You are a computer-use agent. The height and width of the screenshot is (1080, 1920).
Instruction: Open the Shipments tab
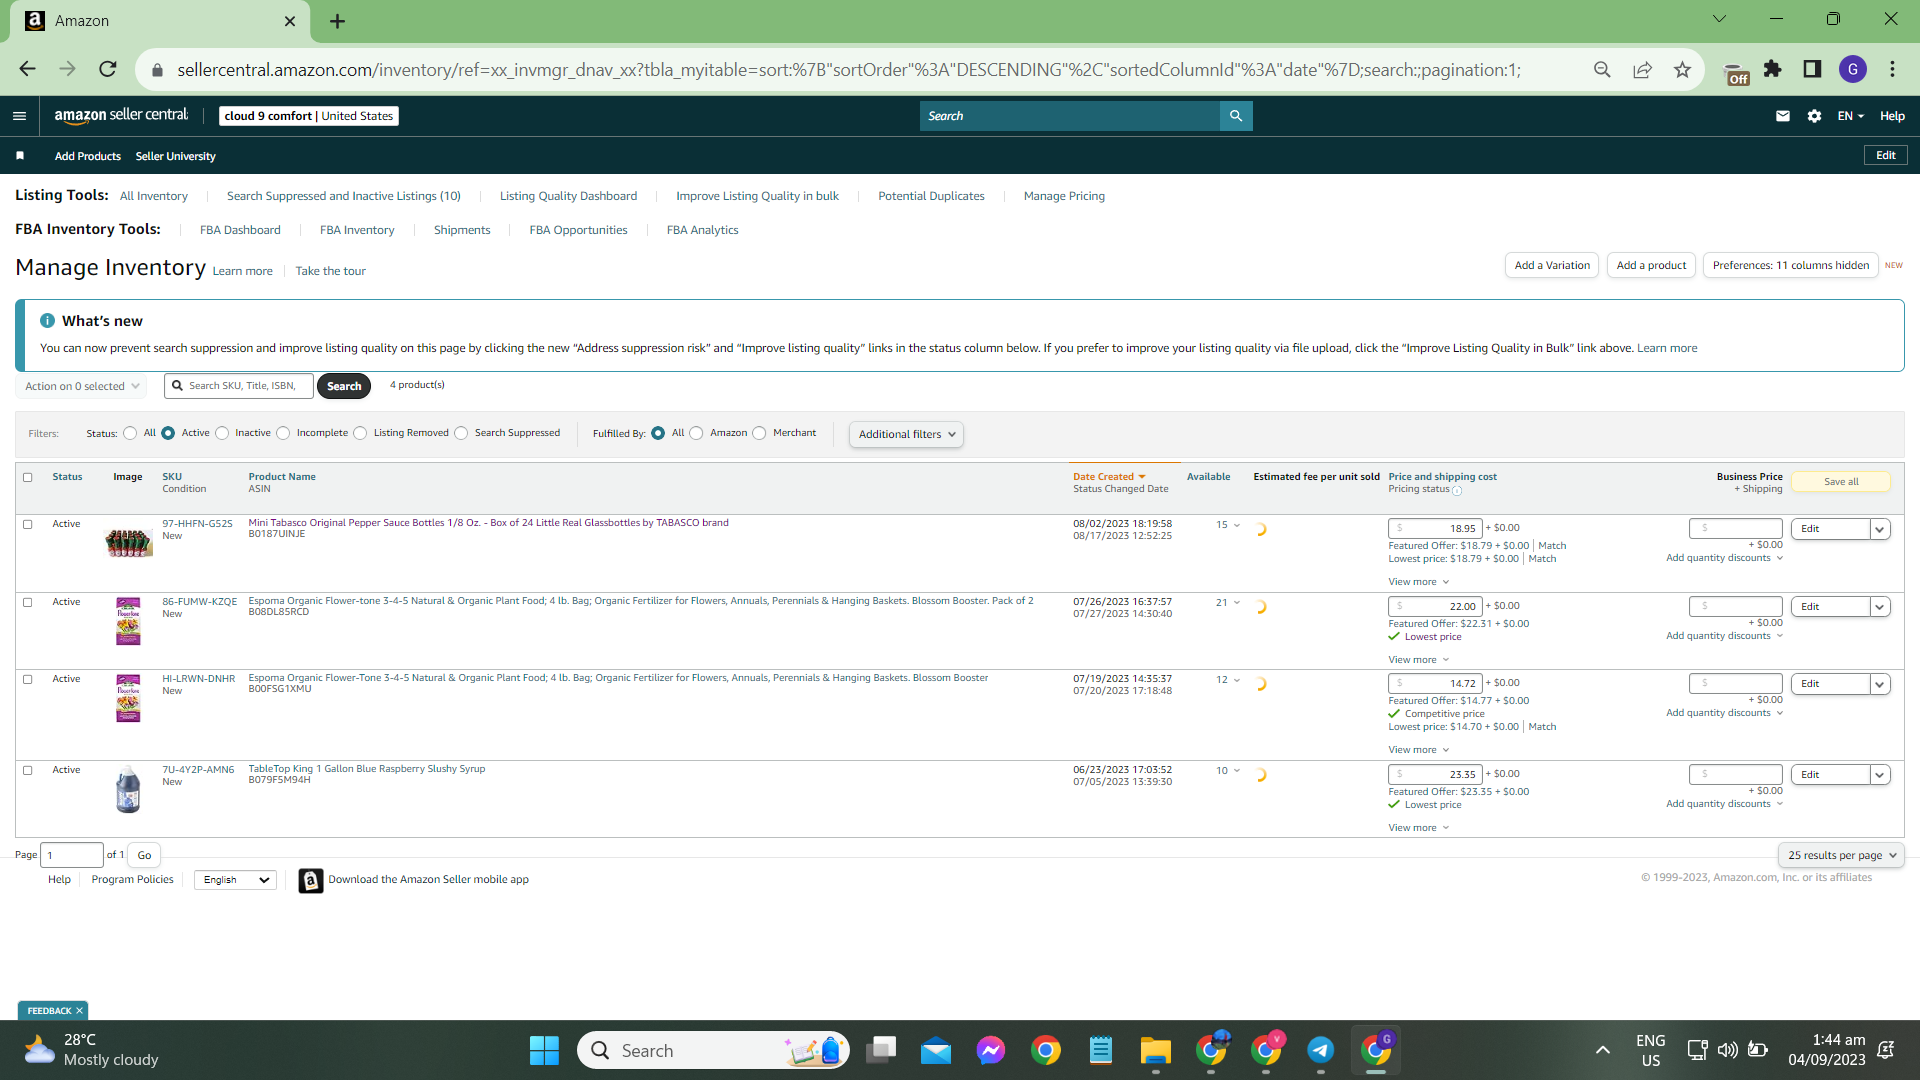(x=462, y=230)
